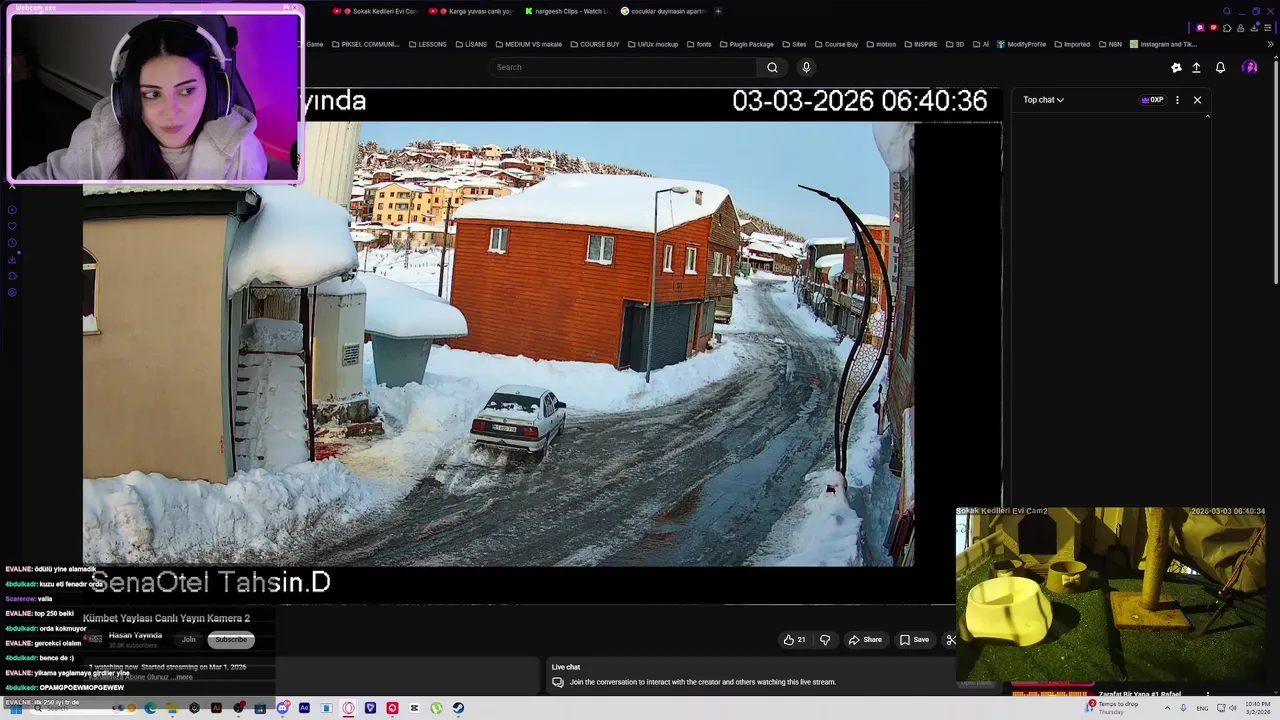Open Steam from the Windows taskbar

(x=458, y=708)
